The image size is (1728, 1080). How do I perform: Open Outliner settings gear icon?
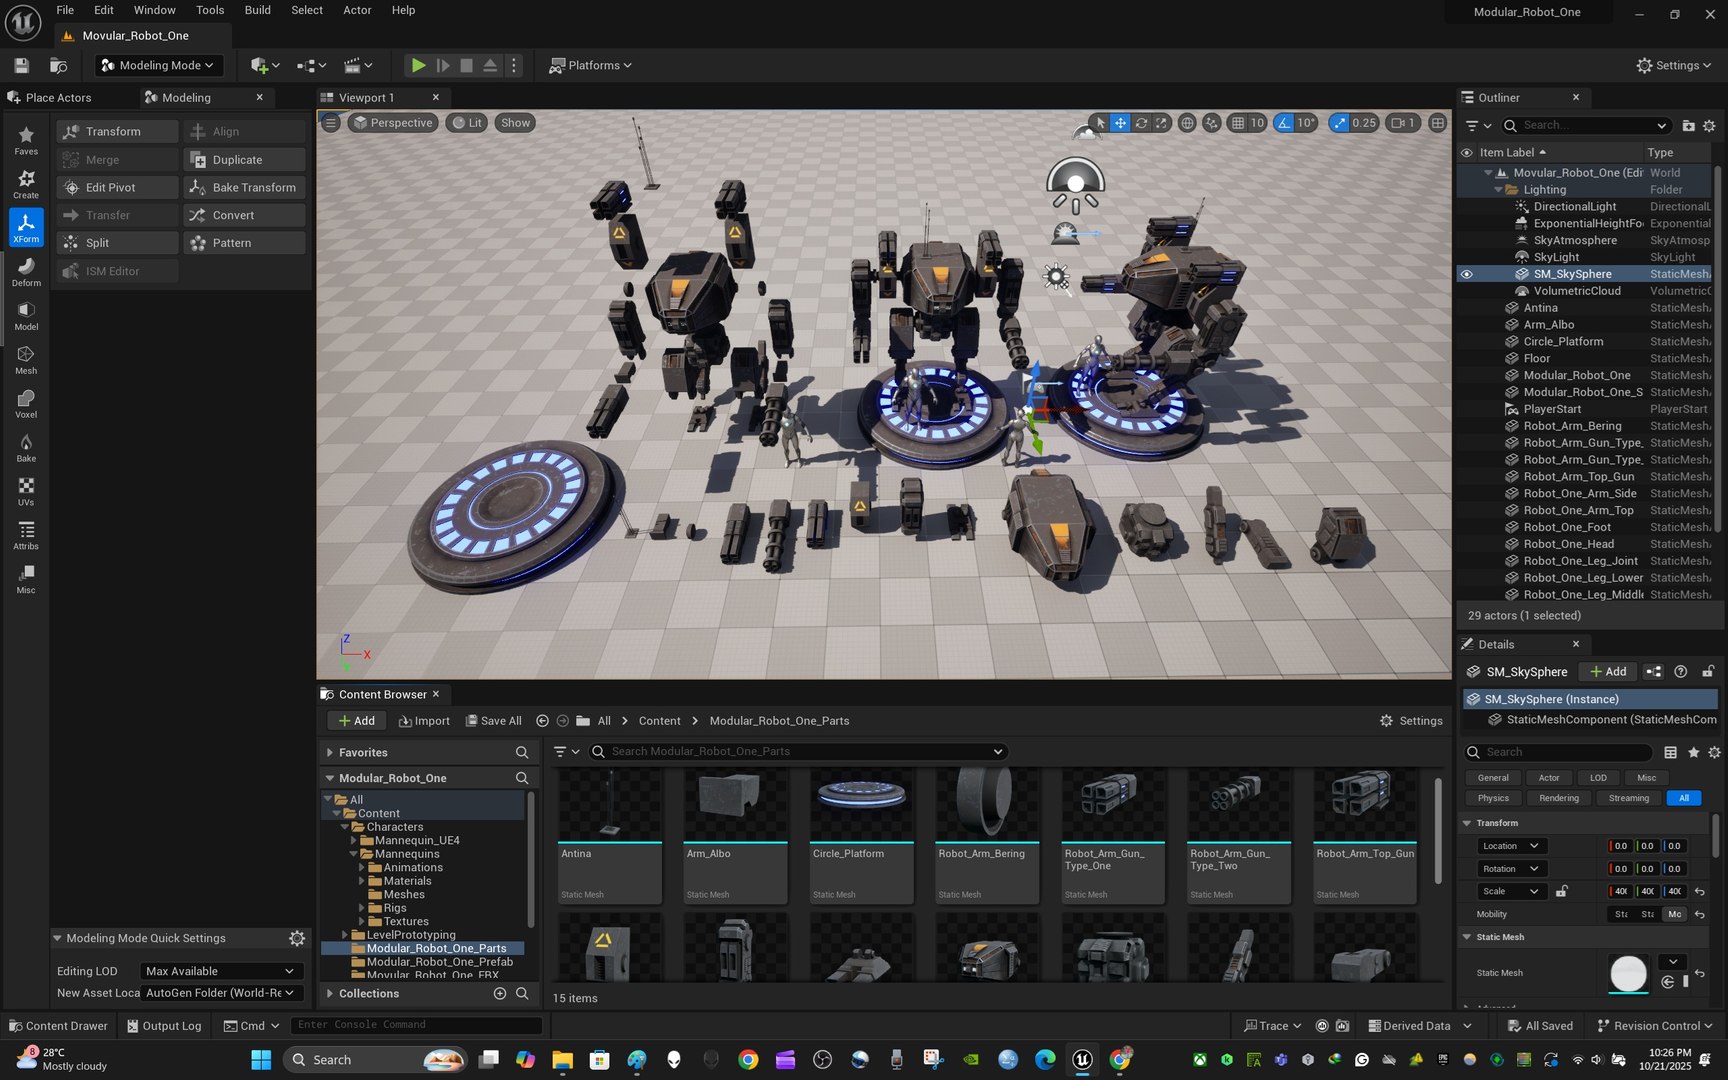[x=1709, y=125]
